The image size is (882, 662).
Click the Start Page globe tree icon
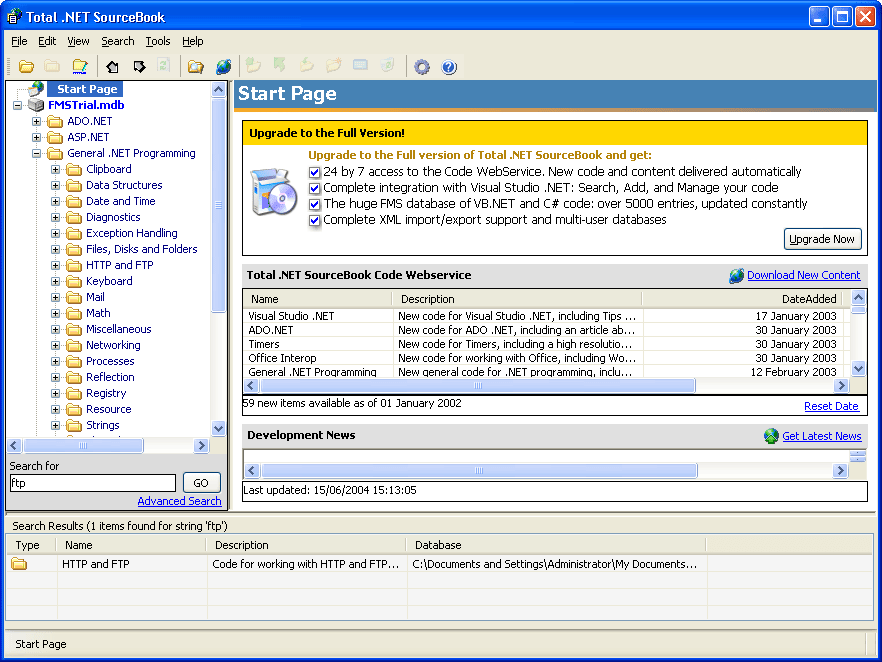point(37,88)
